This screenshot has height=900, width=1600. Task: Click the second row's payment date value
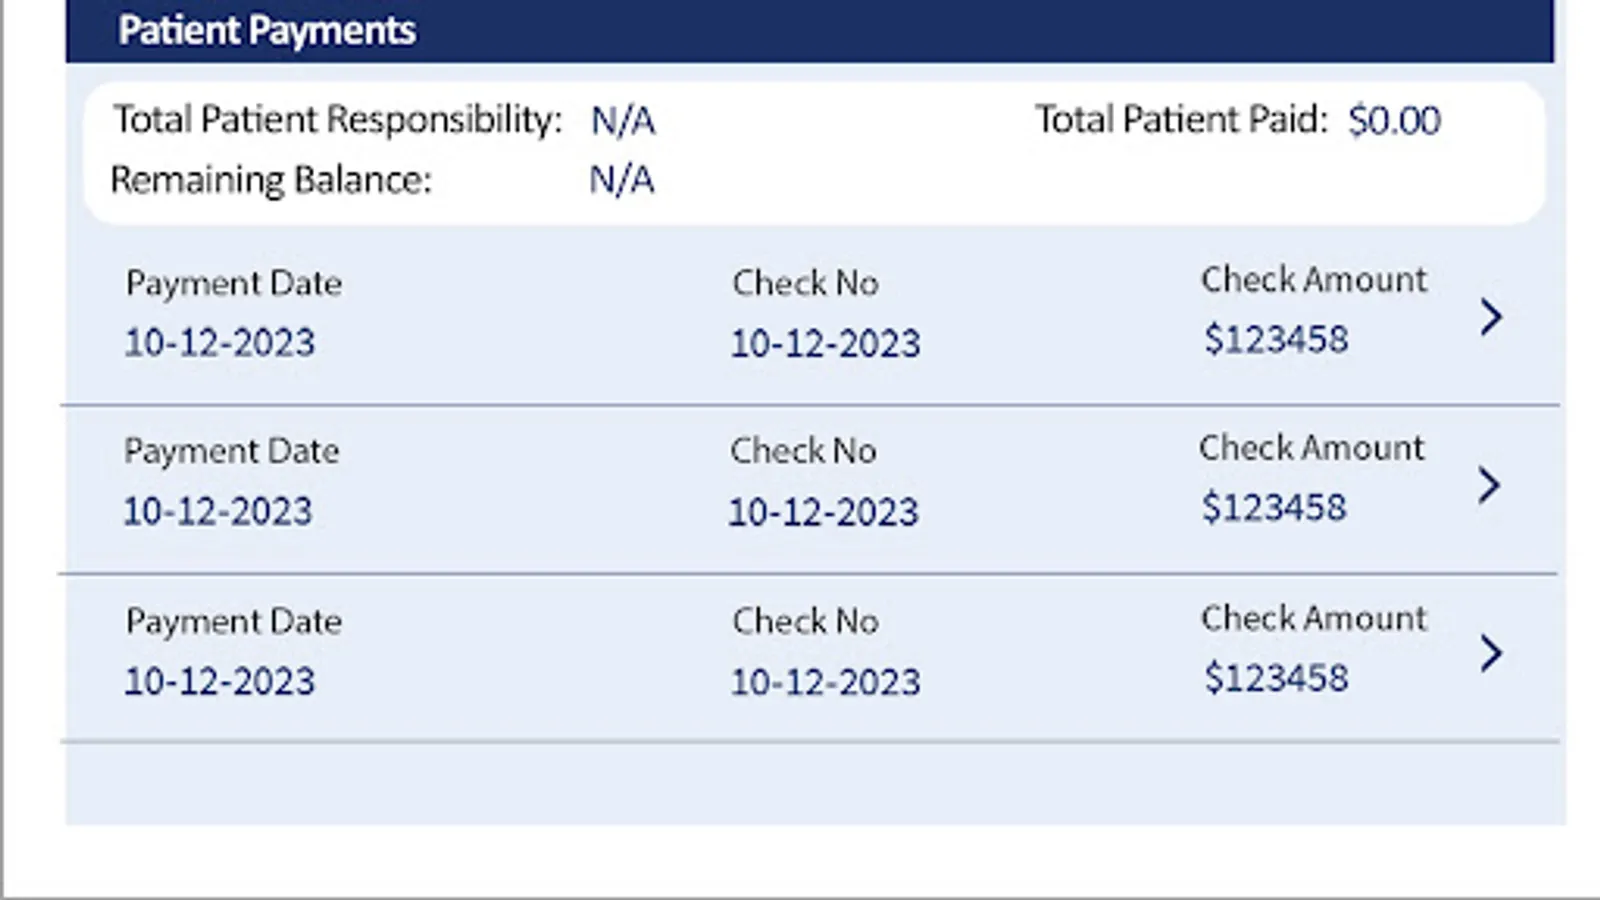point(218,512)
